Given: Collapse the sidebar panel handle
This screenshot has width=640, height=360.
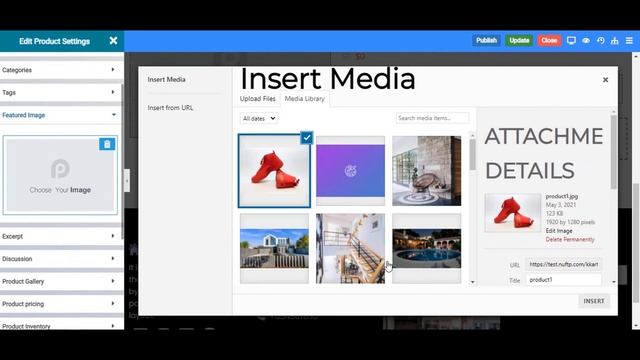Looking at the screenshot, I should pos(127,180).
